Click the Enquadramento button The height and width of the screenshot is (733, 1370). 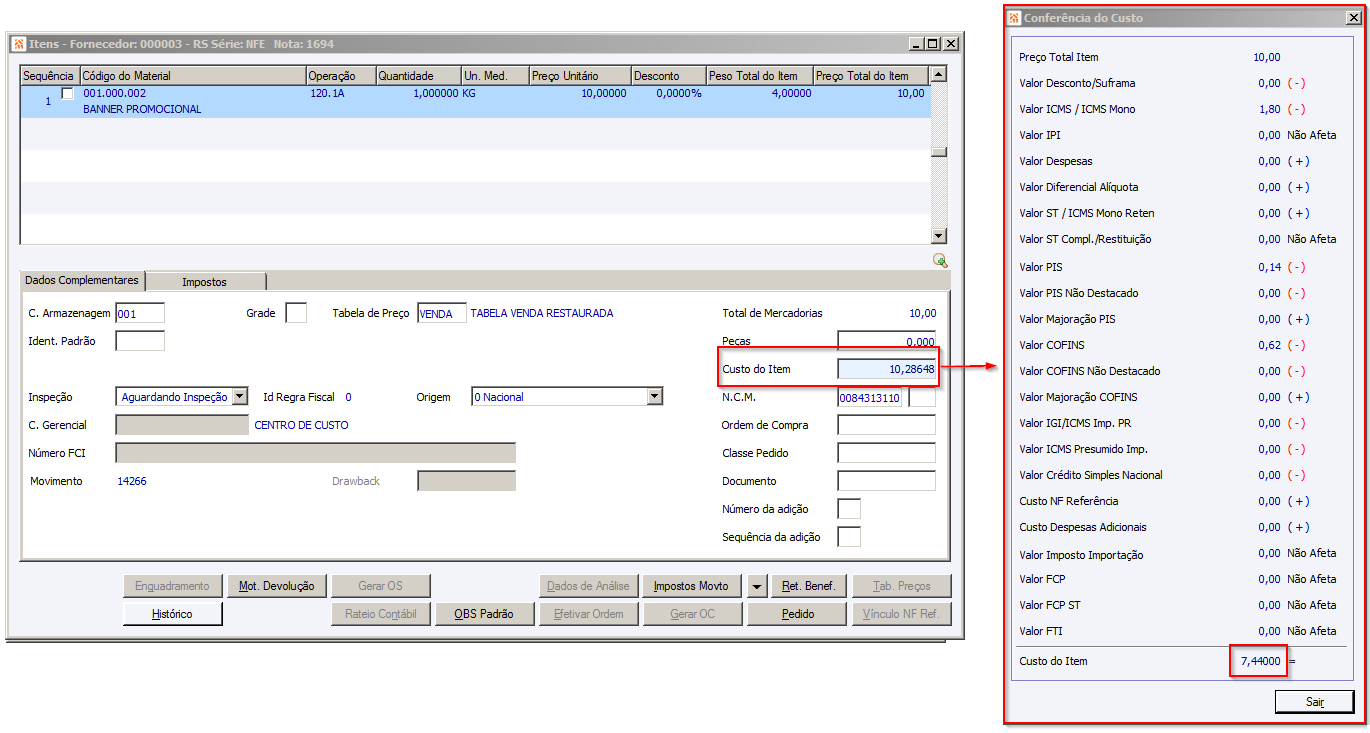tap(172, 586)
